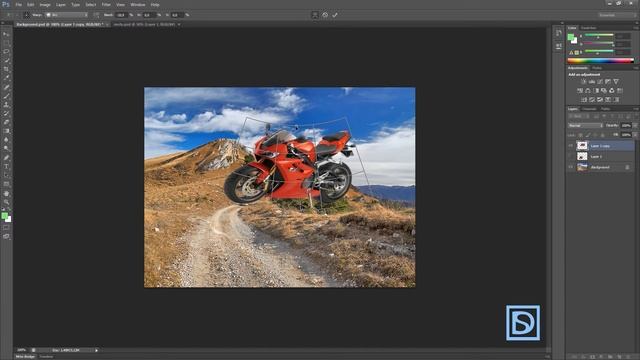Switch to the second document tab
This screenshot has width=640, height=360.
click(145, 24)
